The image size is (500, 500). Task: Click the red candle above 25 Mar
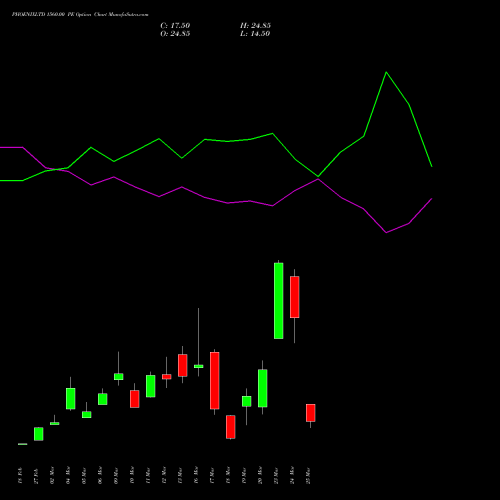[x=311, y=413]
